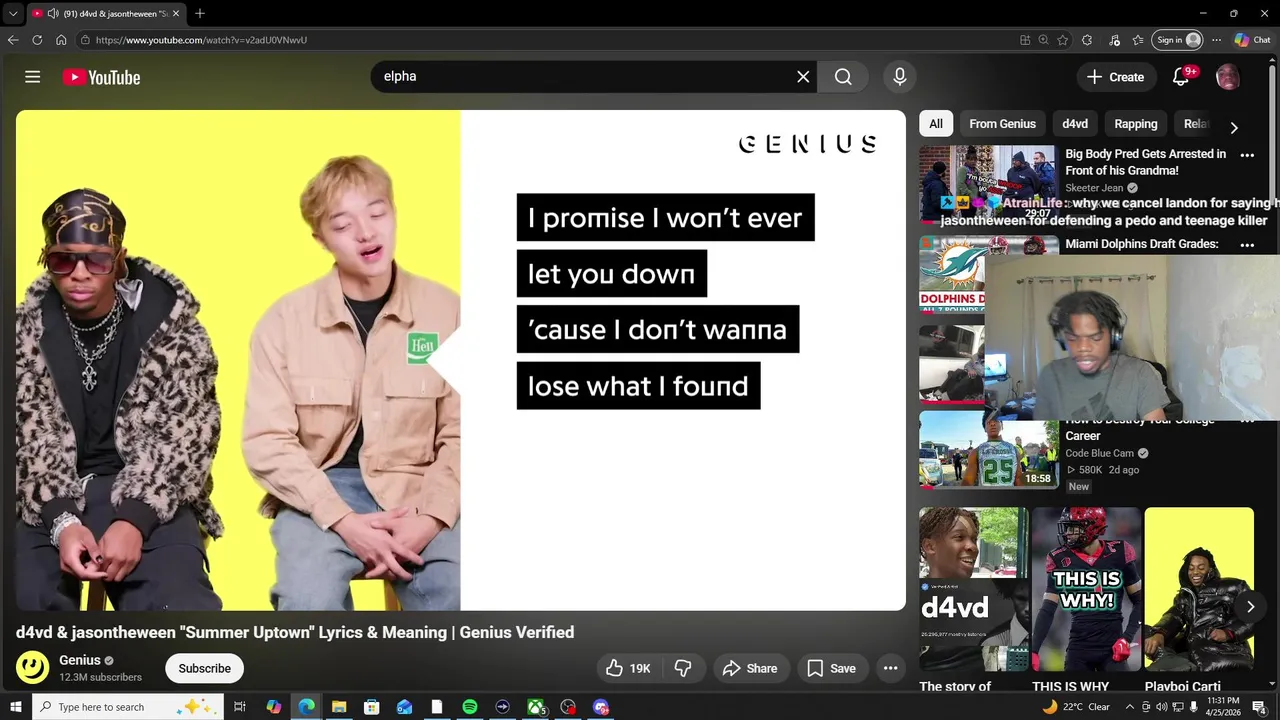This screenshot has width=1280, height=720.
Task: Close the d4vd & jasontheween tab
Action: (176, 14)
